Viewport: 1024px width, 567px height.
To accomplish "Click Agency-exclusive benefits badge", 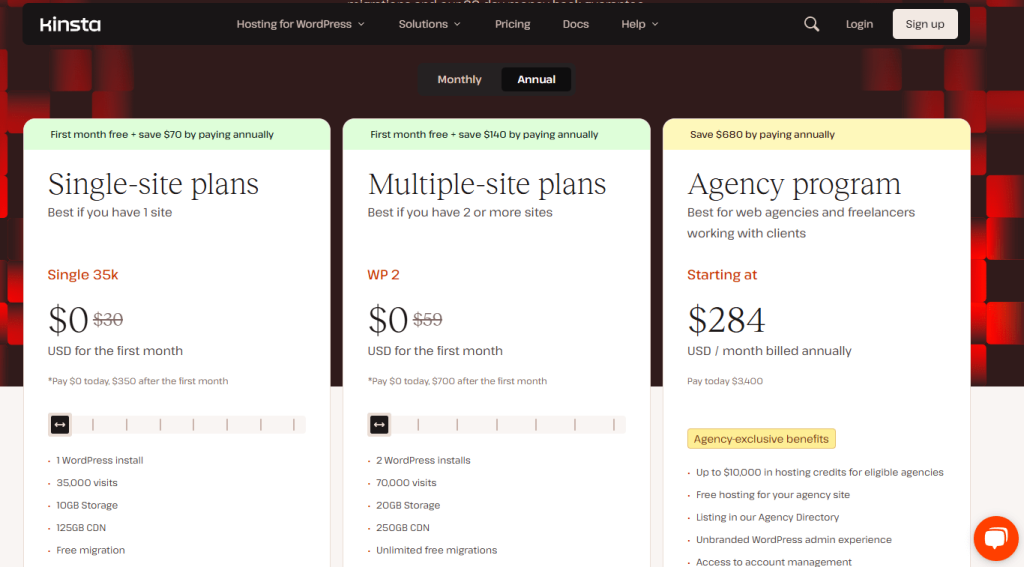I will pyautogui.click(x=761, y=439).
